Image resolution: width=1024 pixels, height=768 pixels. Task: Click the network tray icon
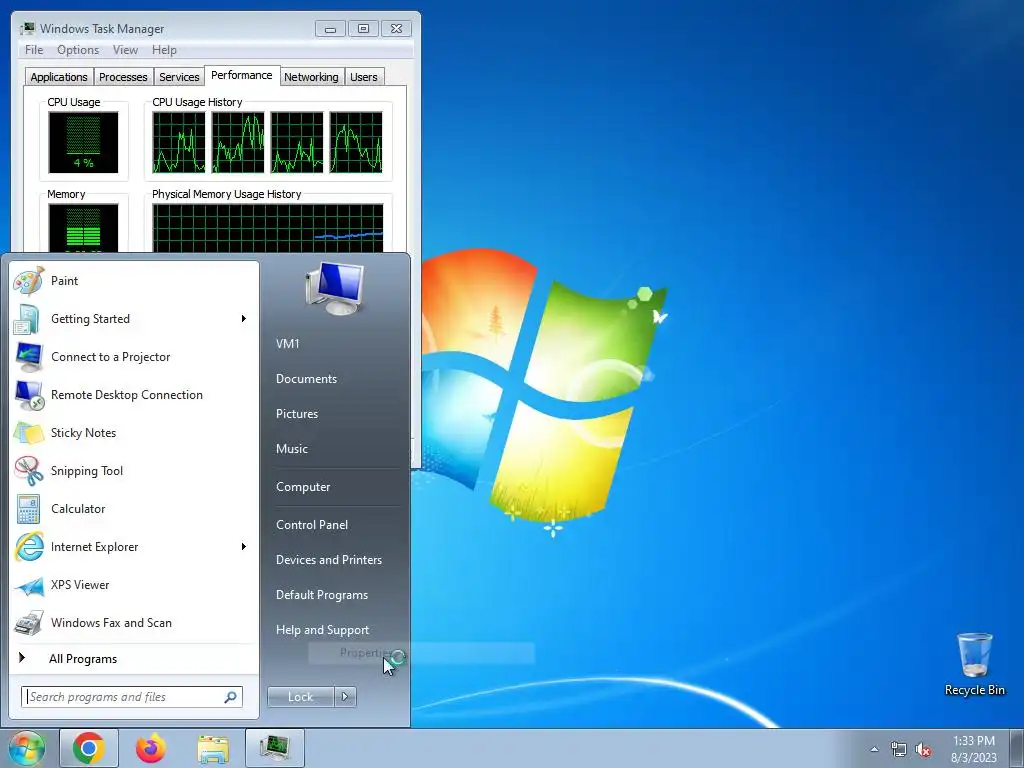pos(899,750)
